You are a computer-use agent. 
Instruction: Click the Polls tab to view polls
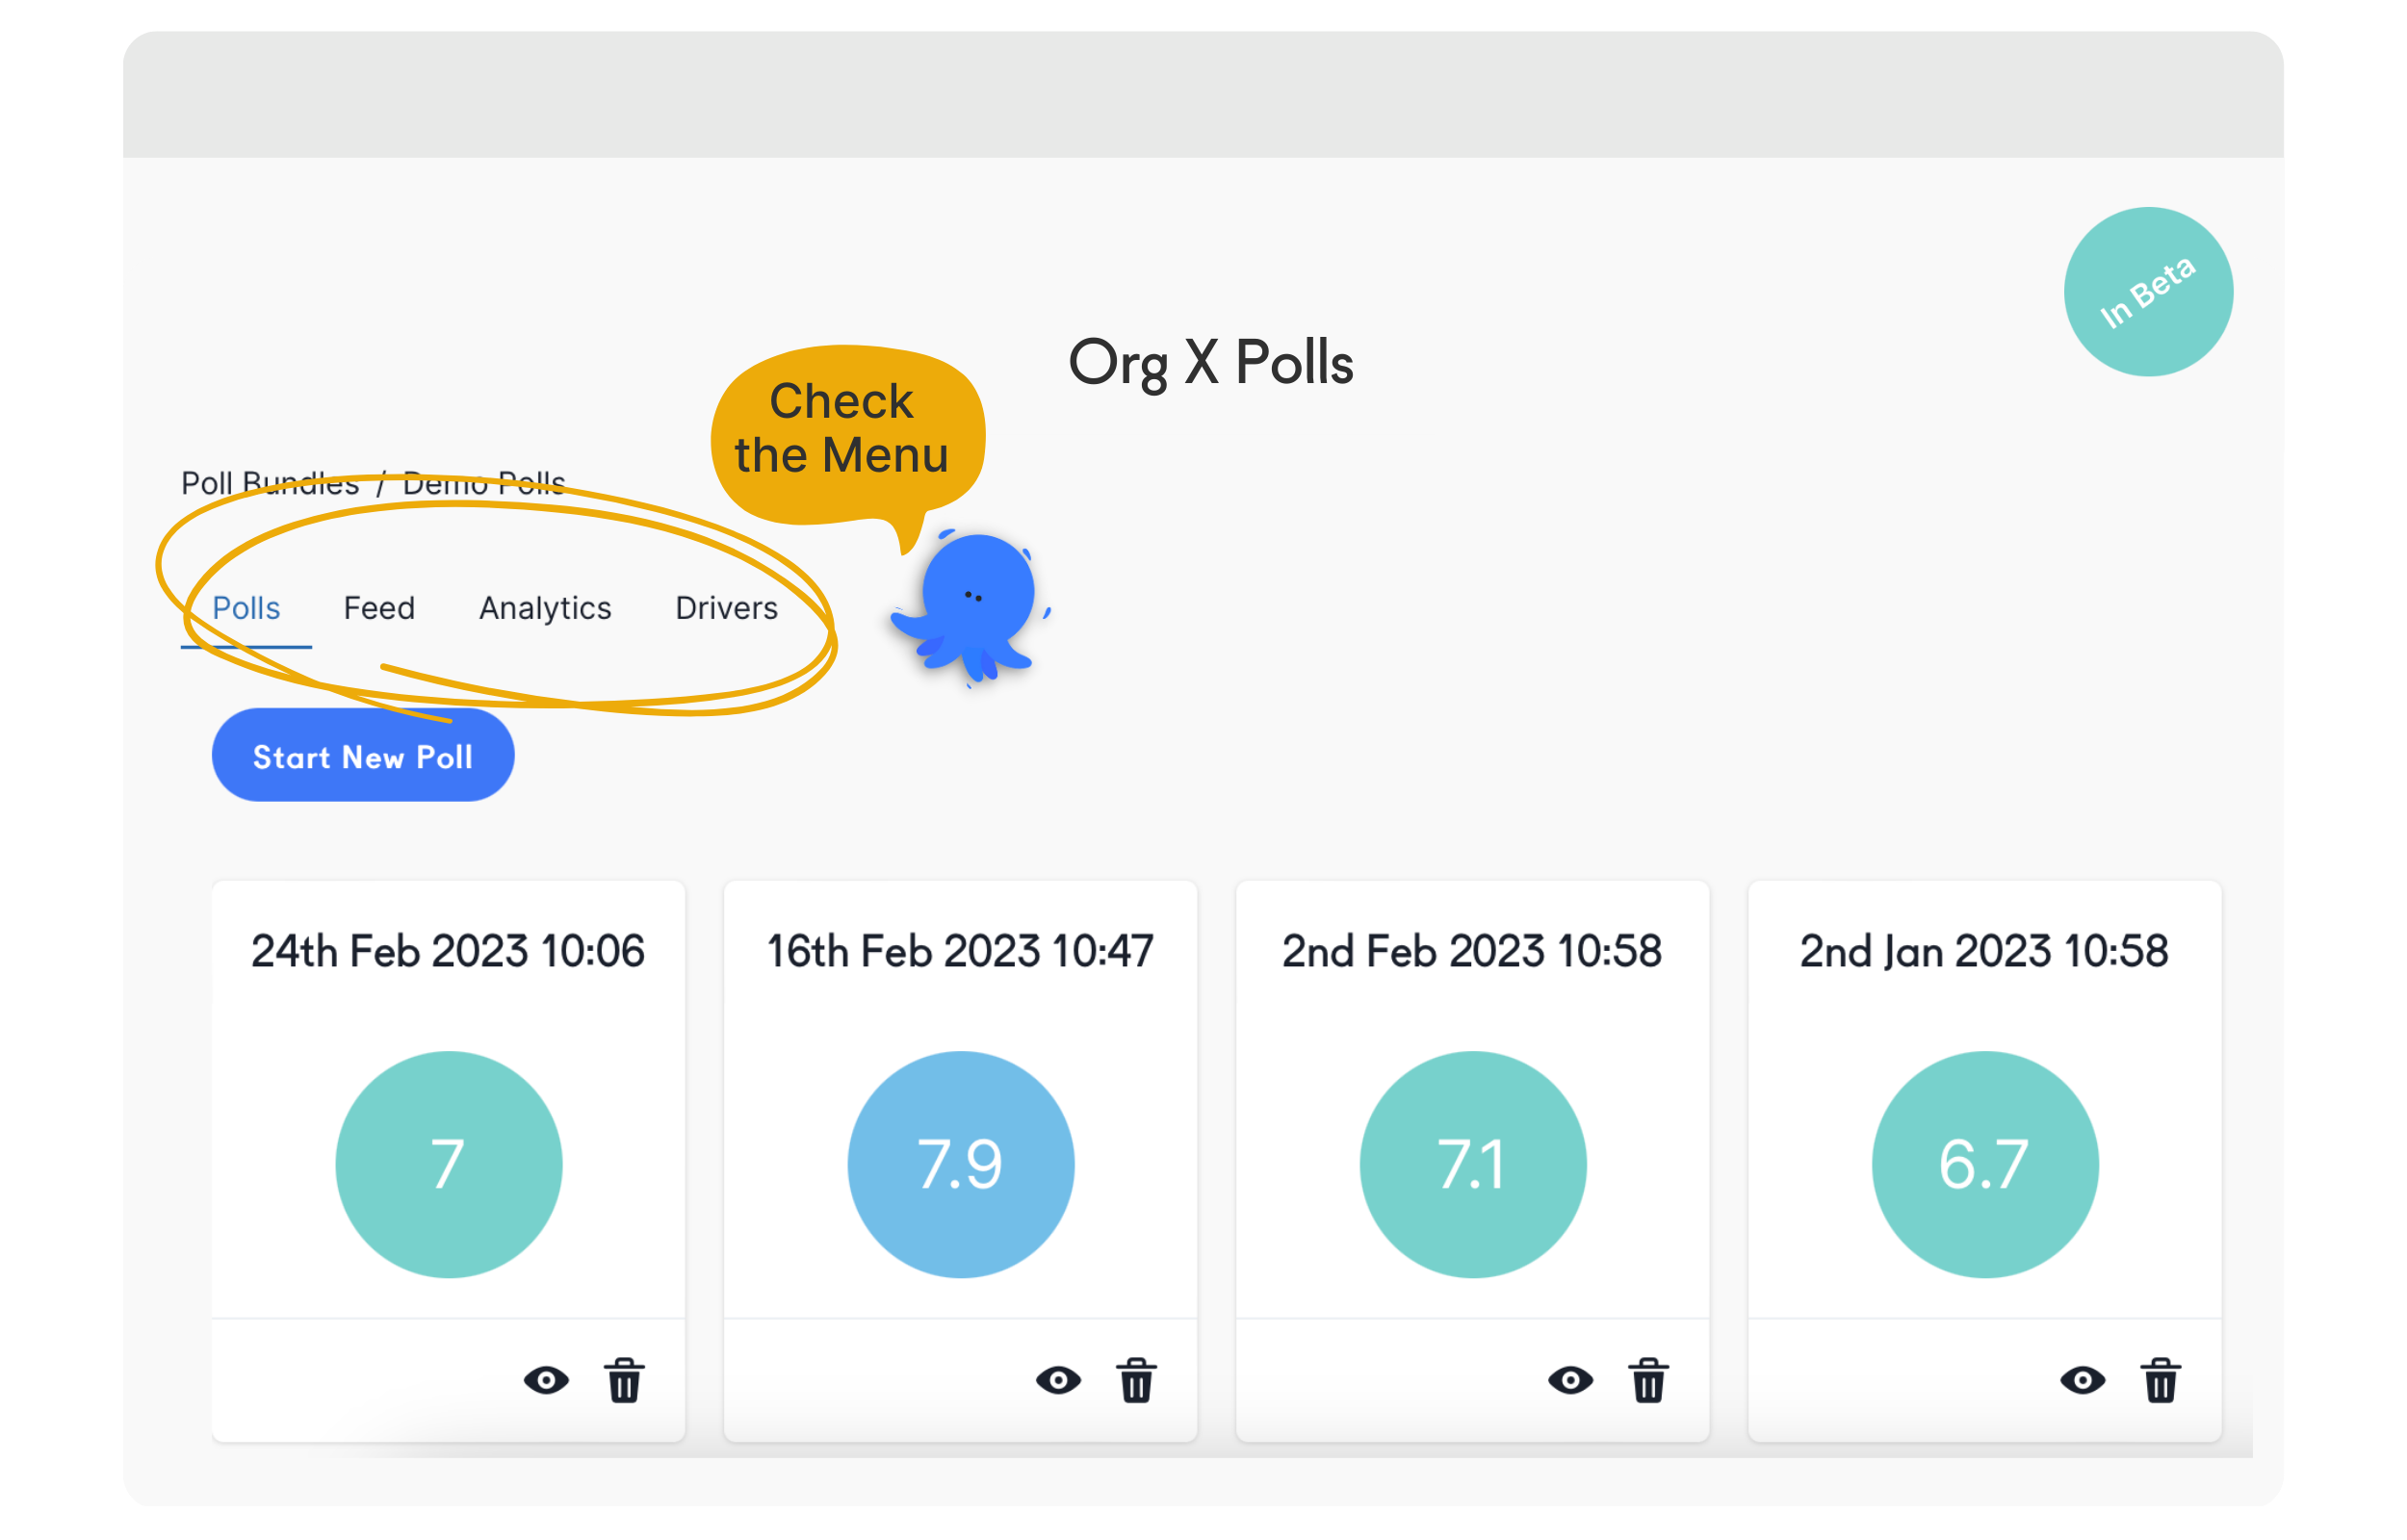[x=247, y=607]
